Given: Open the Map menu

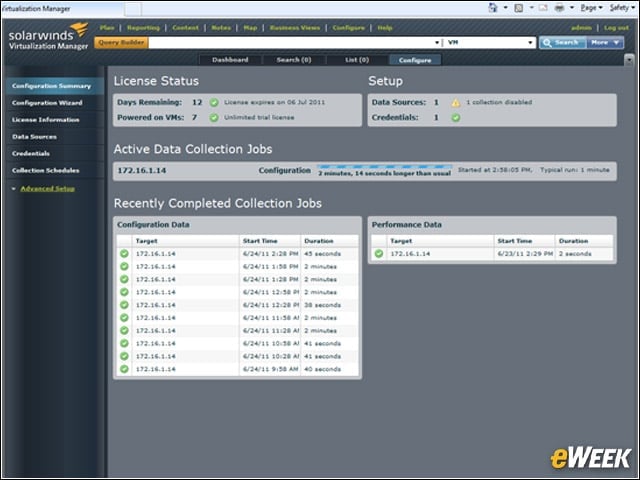Looking at the screenshot, I should (250, 28).
